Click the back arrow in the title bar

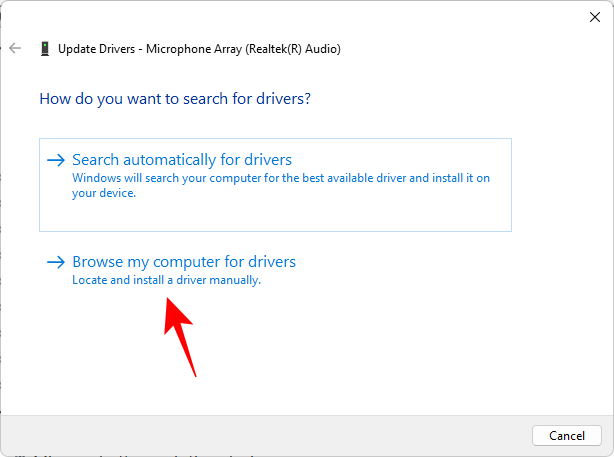click(15, 48)
